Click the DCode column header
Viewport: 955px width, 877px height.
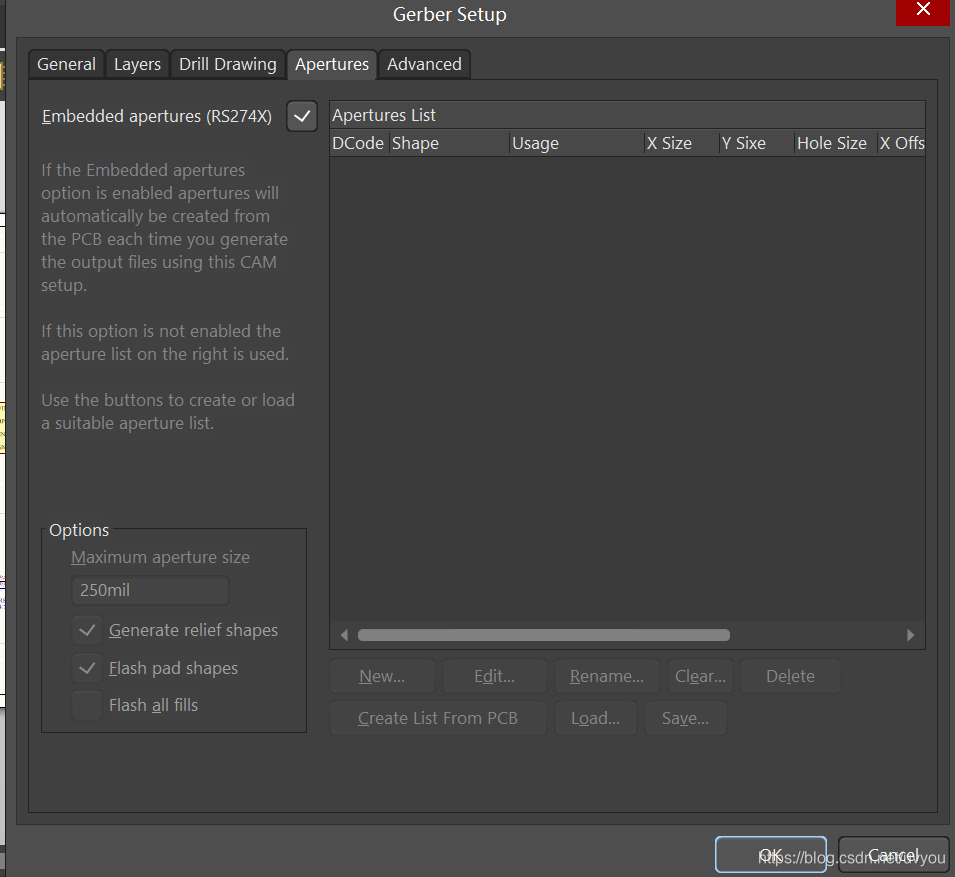point(358,143)
